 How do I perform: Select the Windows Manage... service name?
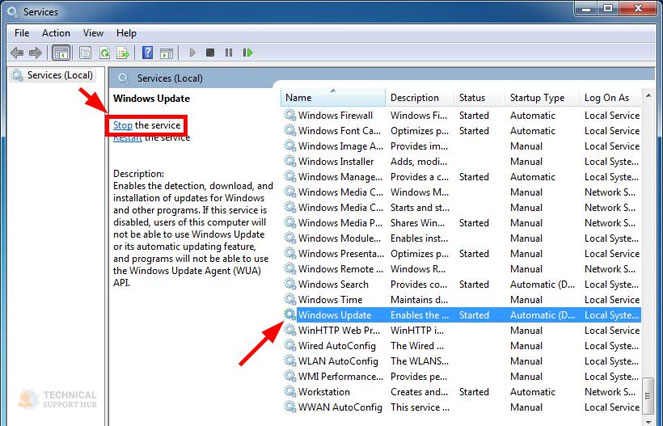340,177
